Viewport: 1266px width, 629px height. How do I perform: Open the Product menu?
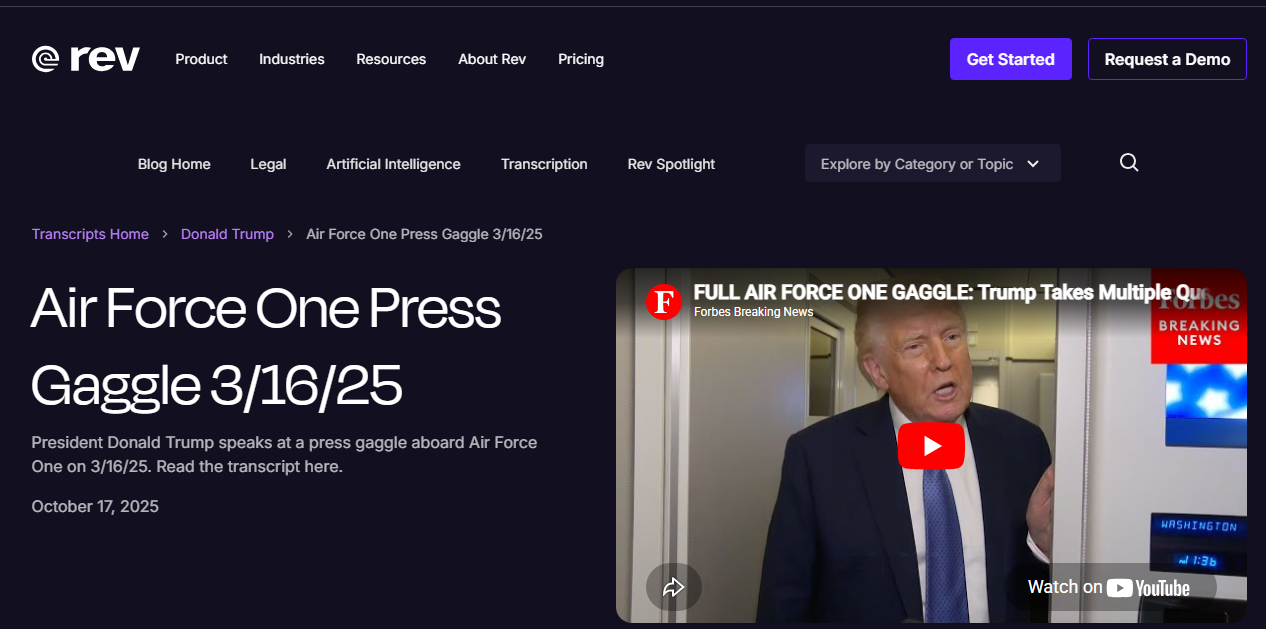(x=201, y=59)
